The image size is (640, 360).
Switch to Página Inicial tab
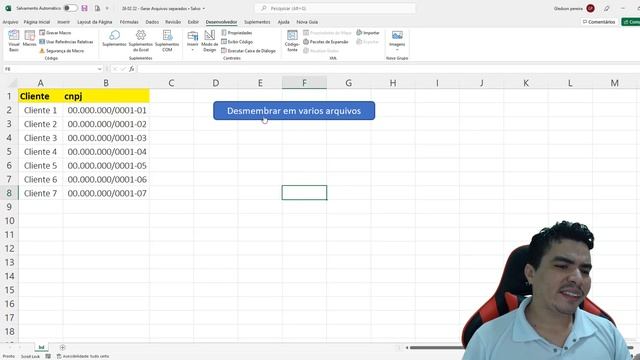coord(37,22)
